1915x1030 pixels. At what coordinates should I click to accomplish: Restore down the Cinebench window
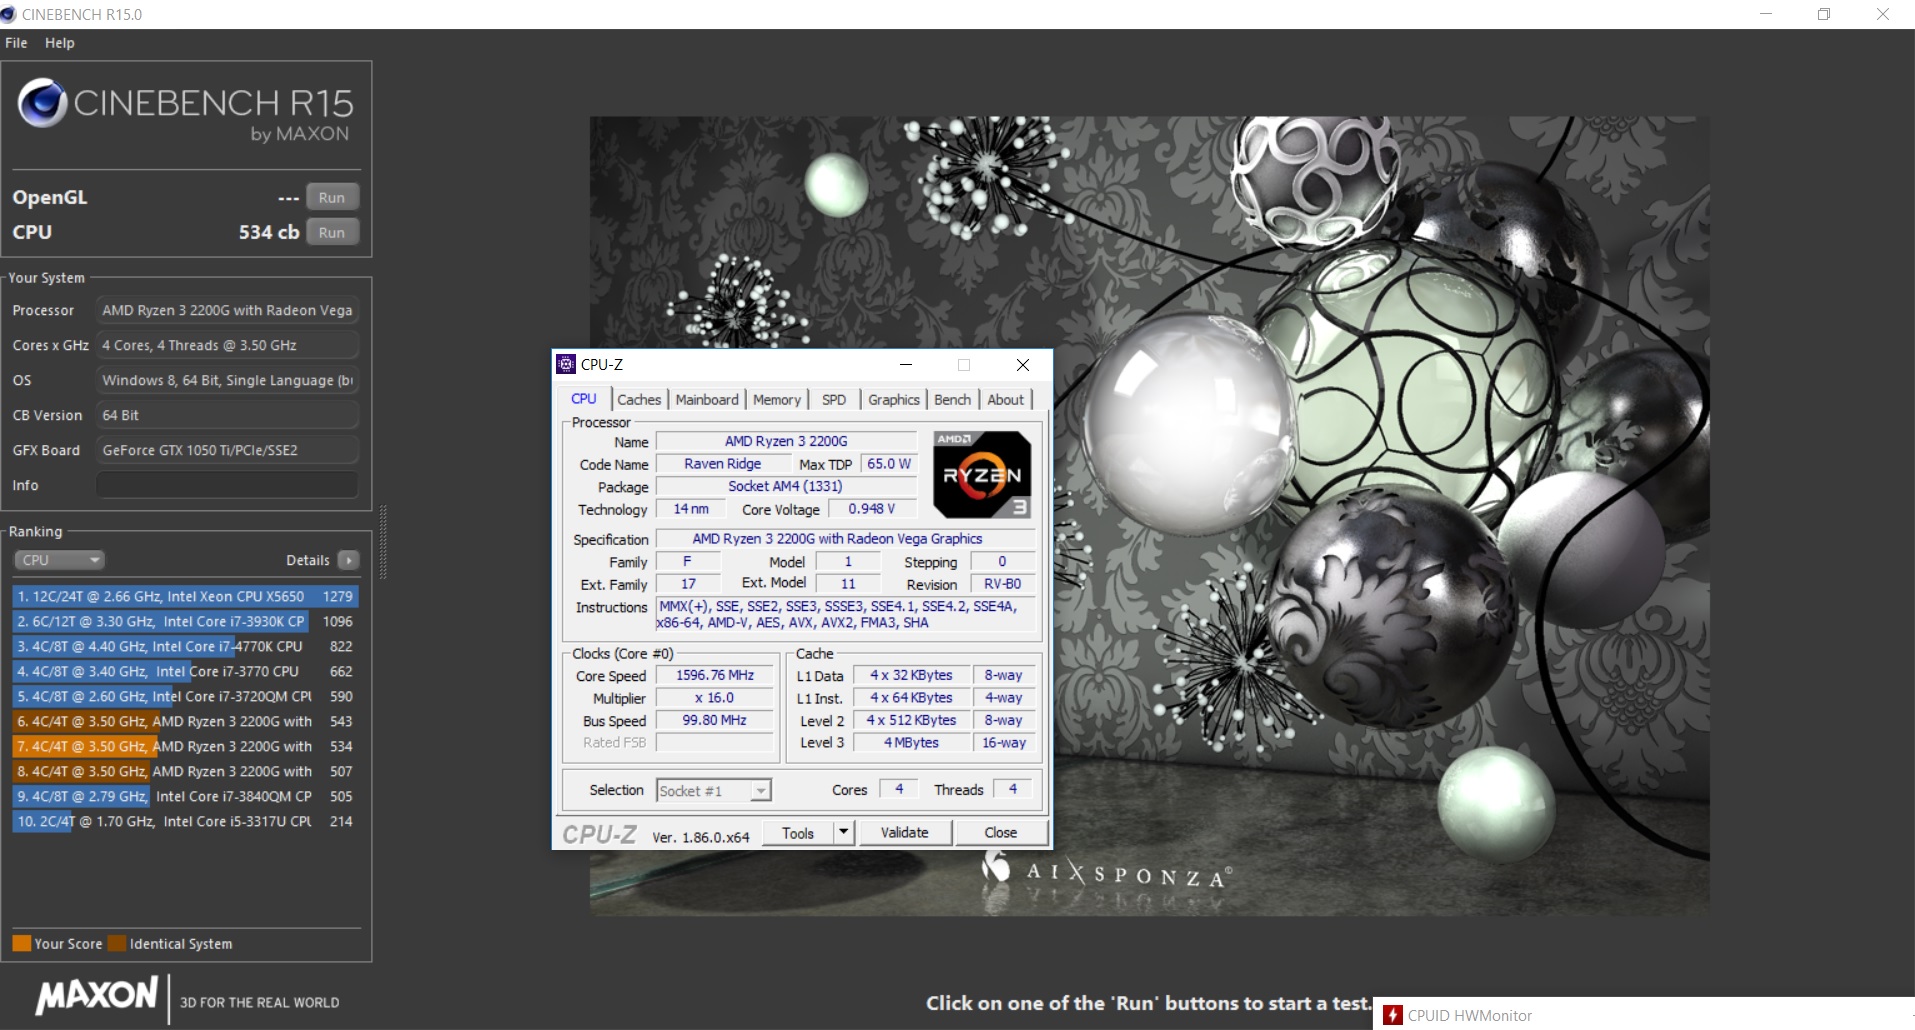(x=1824, y=14)
